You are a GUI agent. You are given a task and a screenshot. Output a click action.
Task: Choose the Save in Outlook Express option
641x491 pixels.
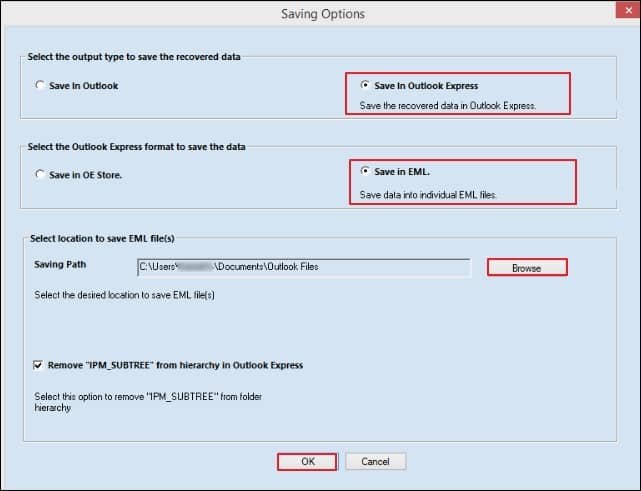[365, 85]
